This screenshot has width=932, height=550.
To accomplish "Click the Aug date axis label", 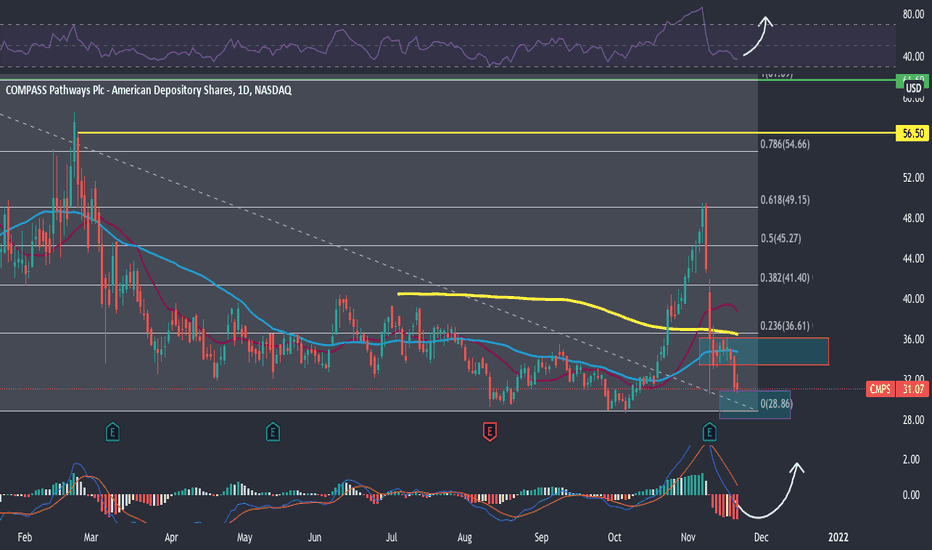I will click(x=465, y=538).
